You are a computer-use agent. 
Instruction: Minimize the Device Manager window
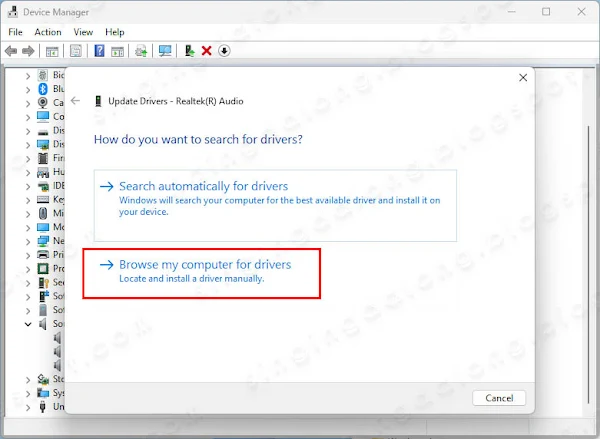511,12
